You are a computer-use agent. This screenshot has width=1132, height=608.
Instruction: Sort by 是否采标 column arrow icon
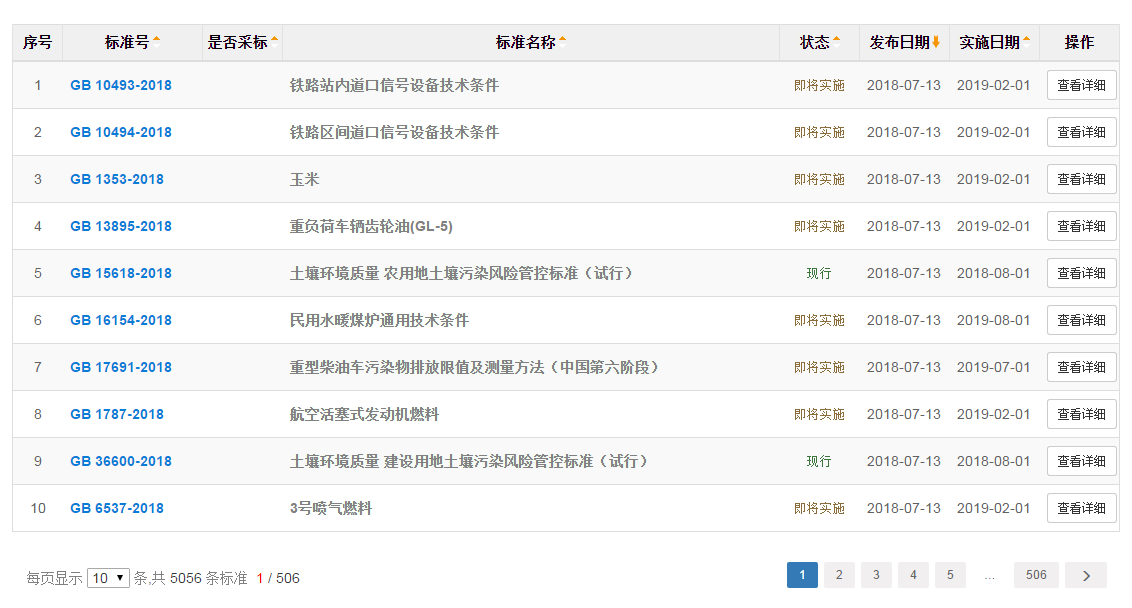pos(274,42)
